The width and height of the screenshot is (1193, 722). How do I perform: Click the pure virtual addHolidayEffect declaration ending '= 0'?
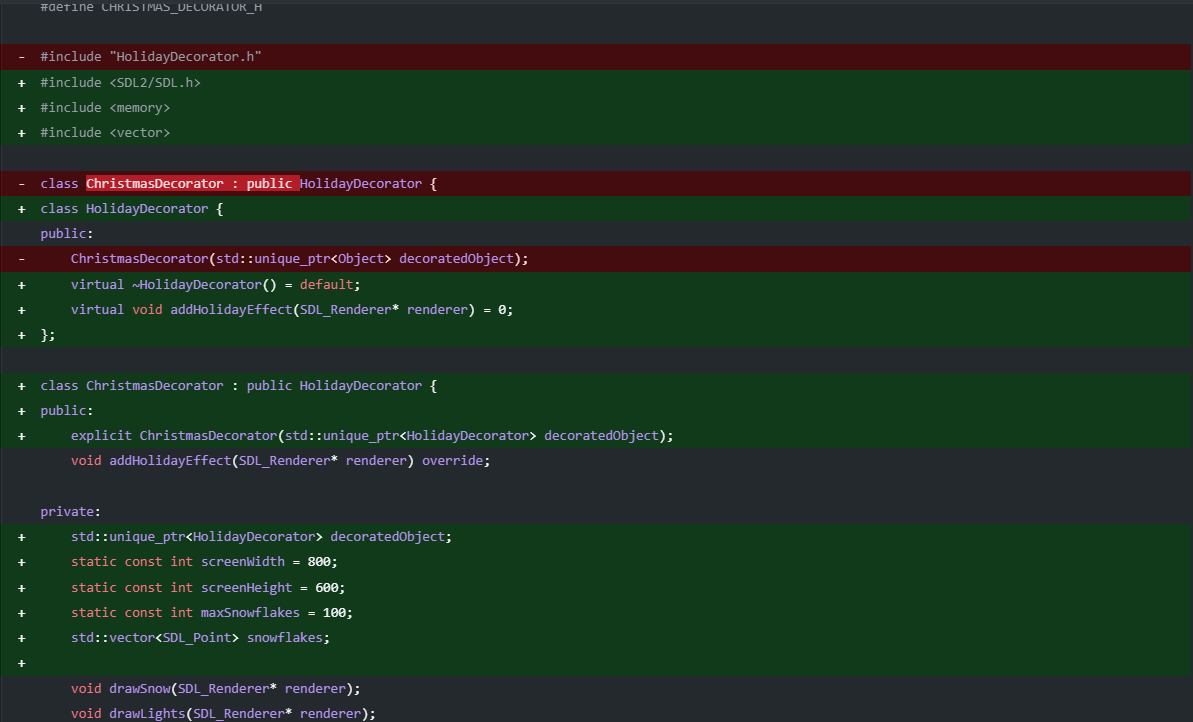click(x=291, y=310)
